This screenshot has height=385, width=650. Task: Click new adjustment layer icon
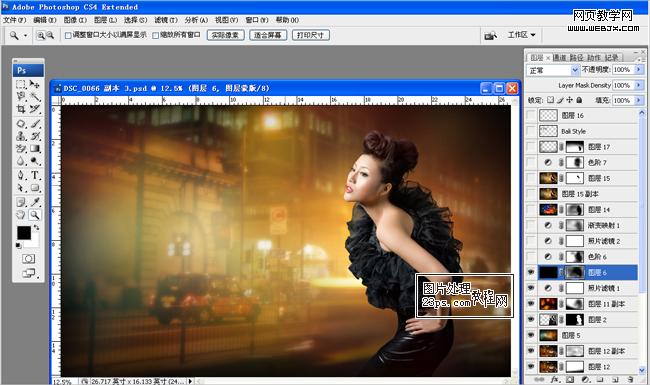(585, 379)
